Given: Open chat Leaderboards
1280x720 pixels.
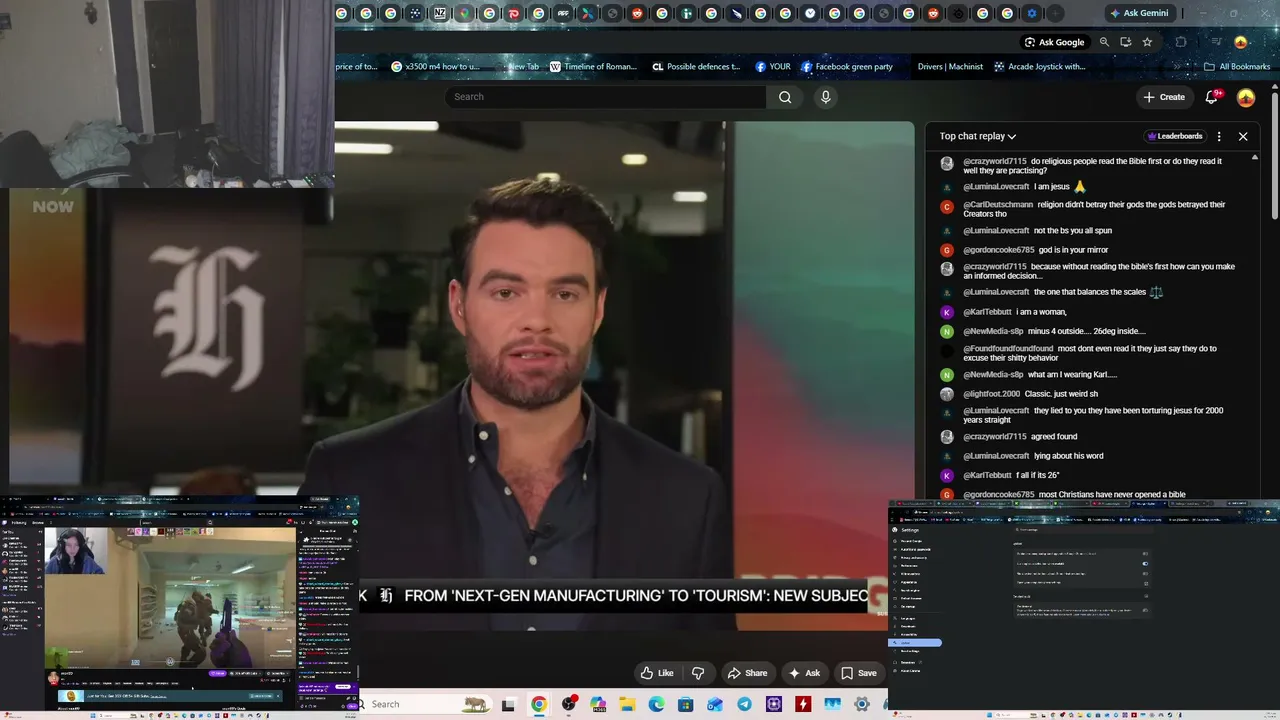Looking at the screenshot, I should pyautogui.click(x=1175, y=136).
